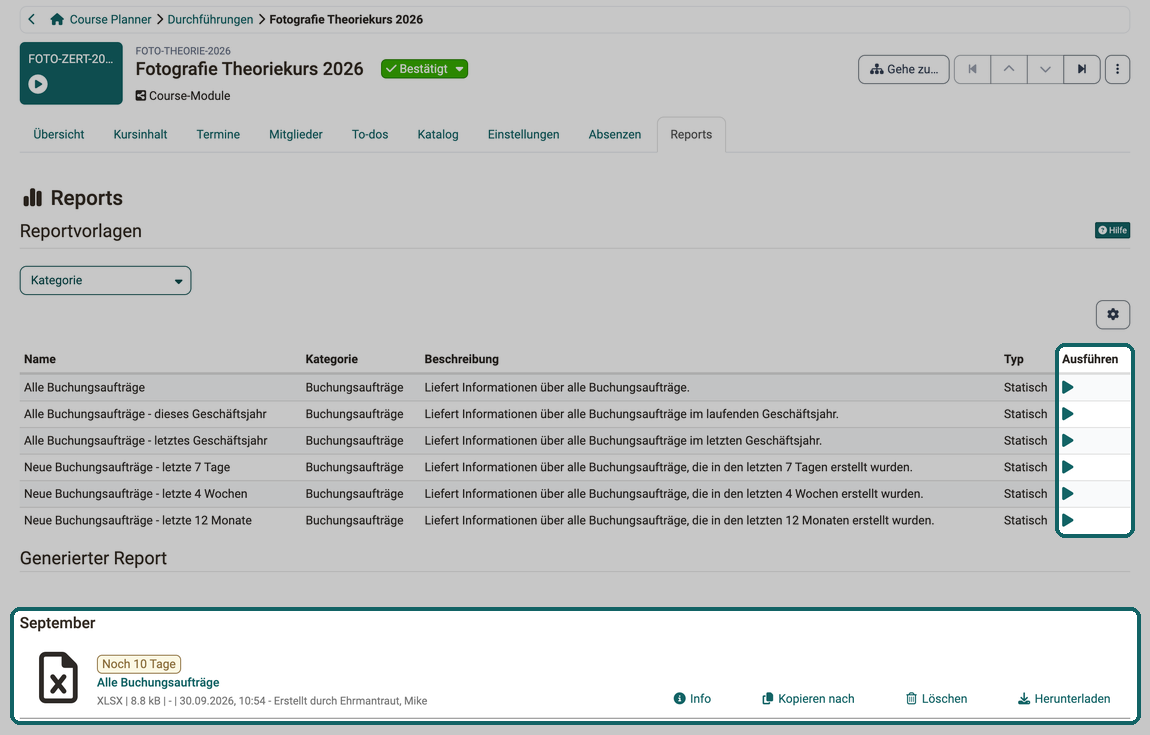Go to previous element up chevron
This screenshot has width=1150, height=735.
coord(1009,69)
